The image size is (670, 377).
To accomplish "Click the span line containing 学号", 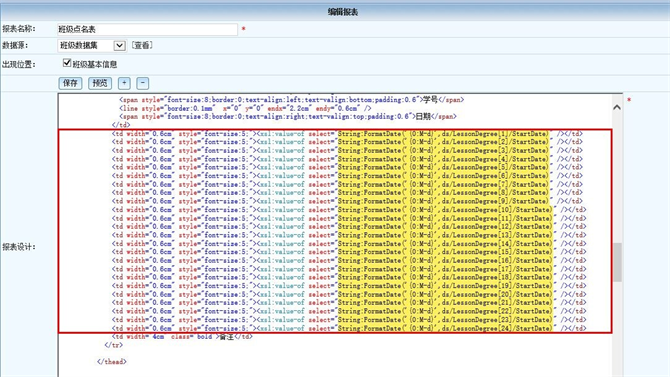I will 291,100.
